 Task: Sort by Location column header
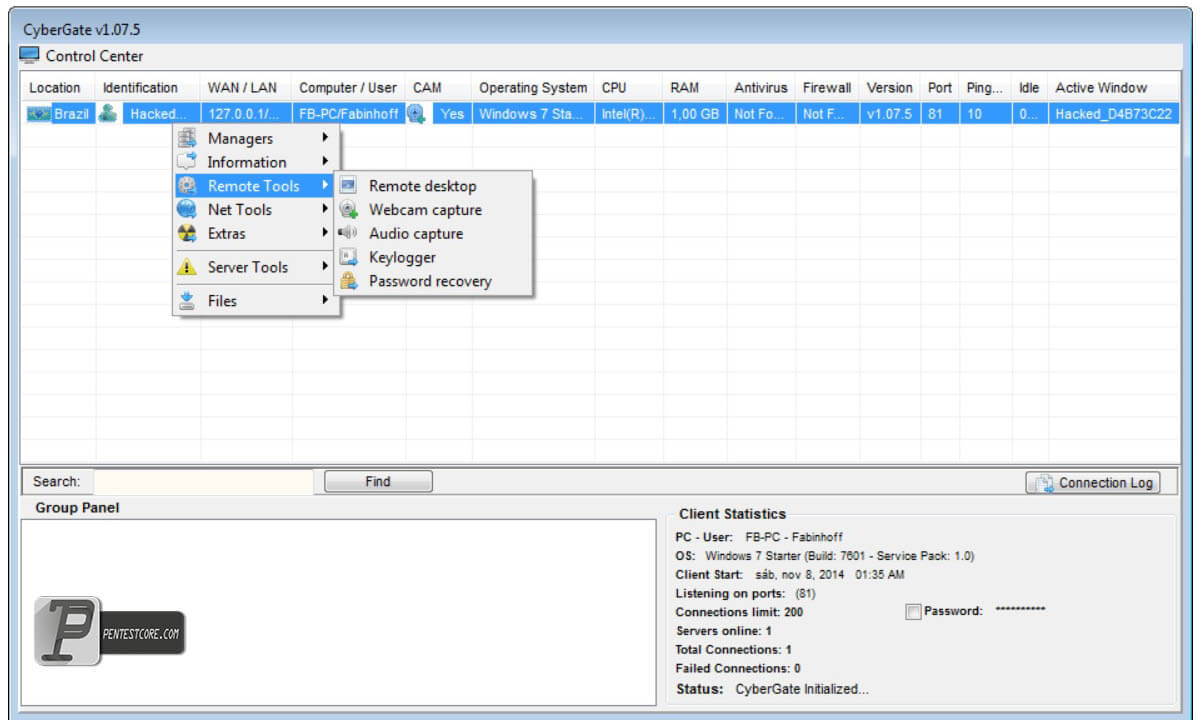point(58,88)
